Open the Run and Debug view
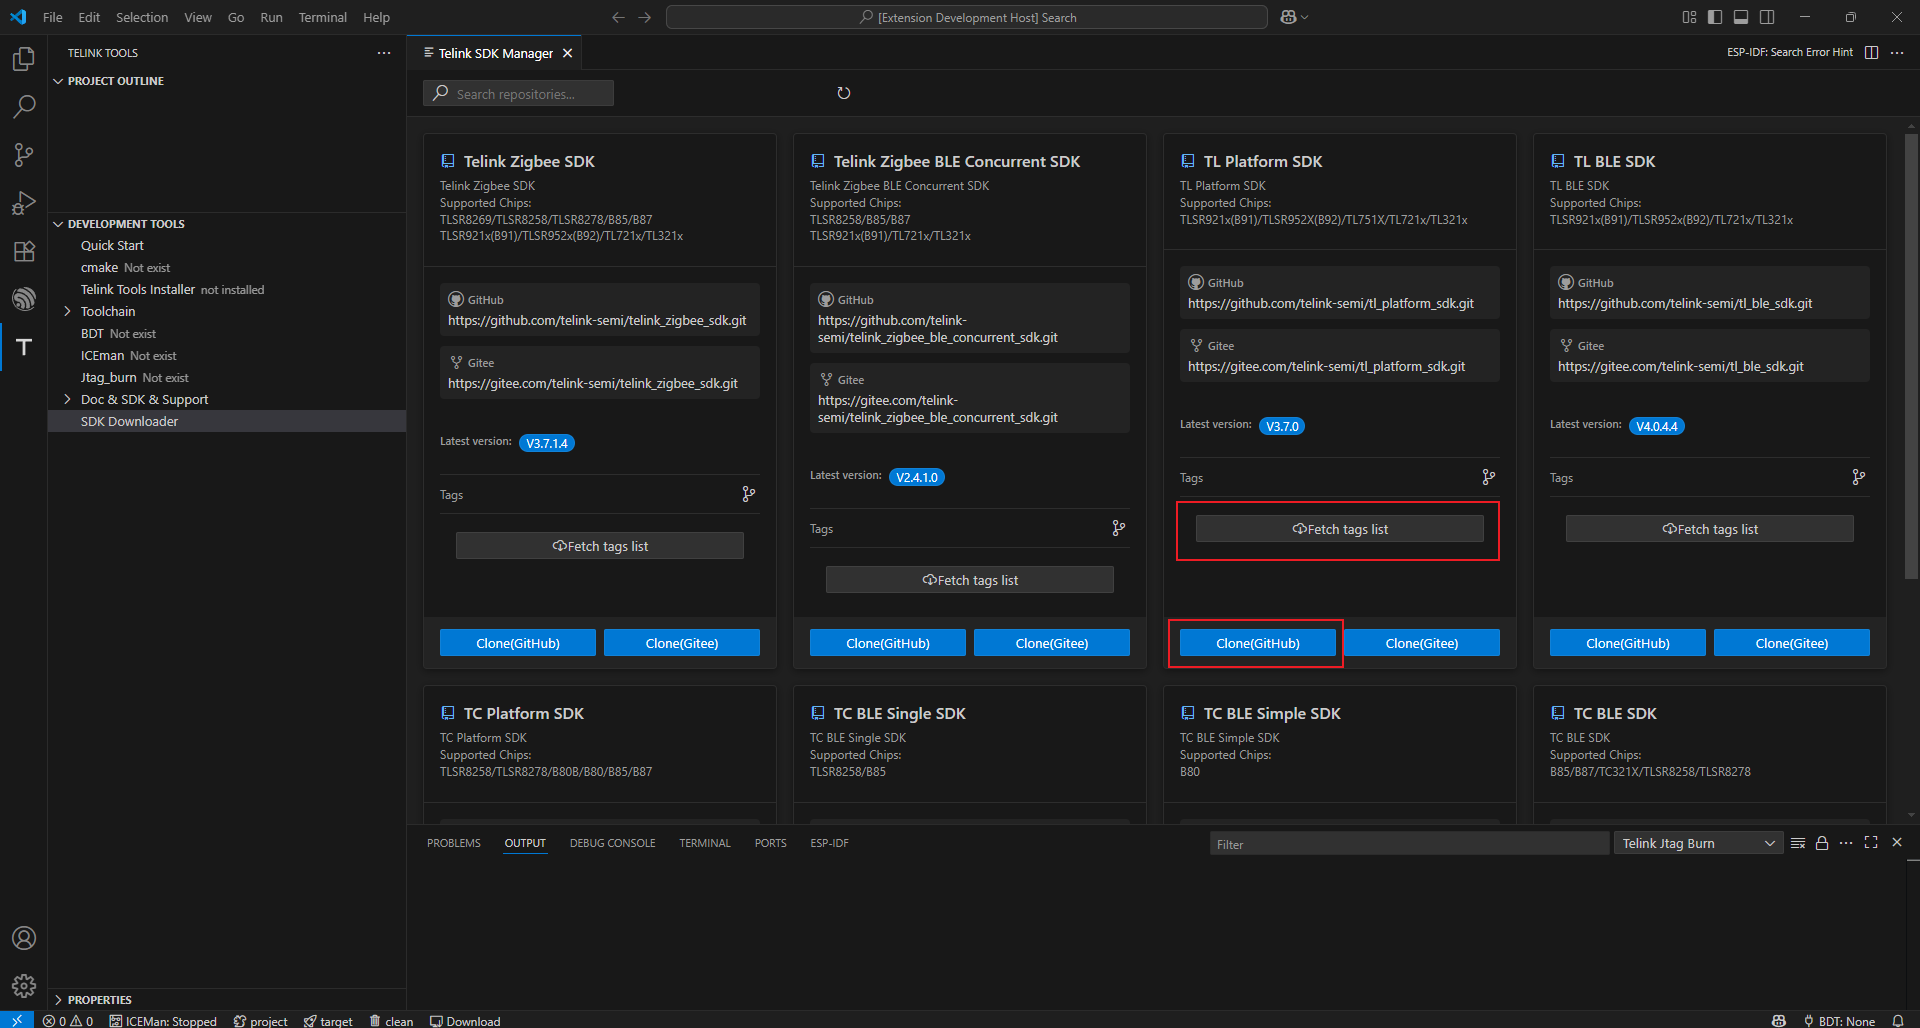This screenshot has width=1920, height=1028. coord(24,203)
